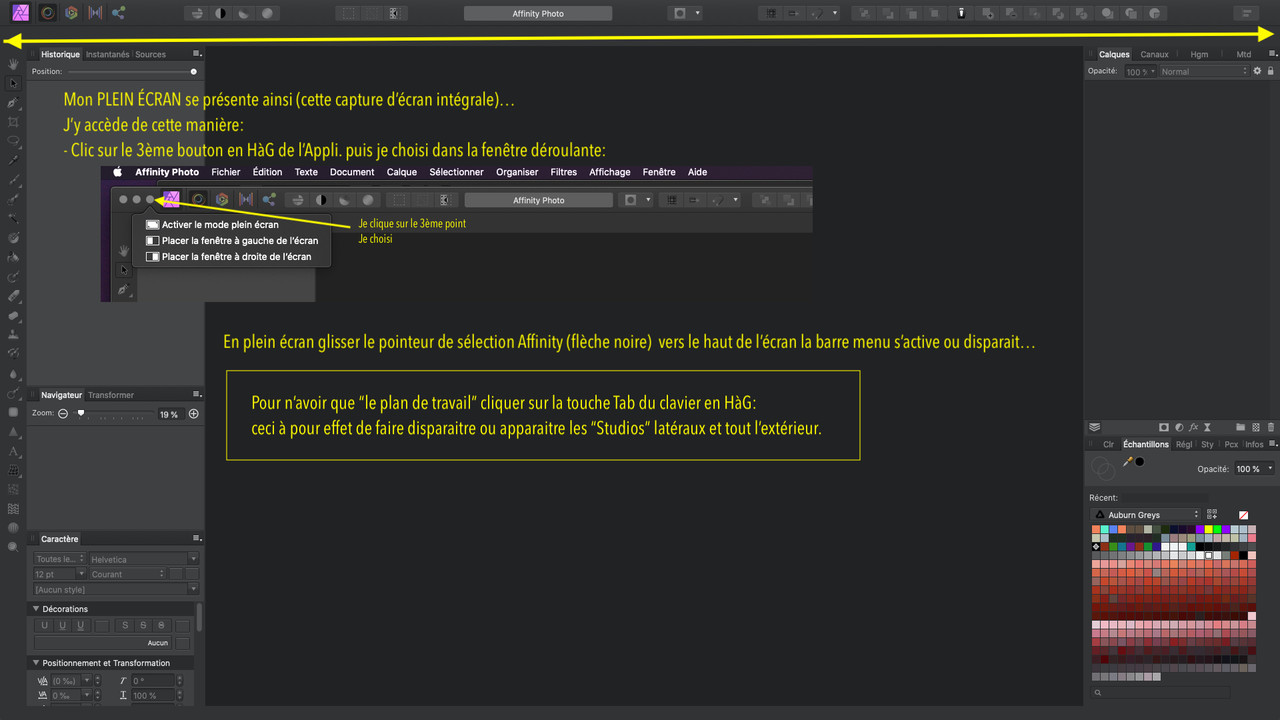Viewport: 1280px width, 720px height.
Task: Collapse the Décorations section
Action: 37,609
